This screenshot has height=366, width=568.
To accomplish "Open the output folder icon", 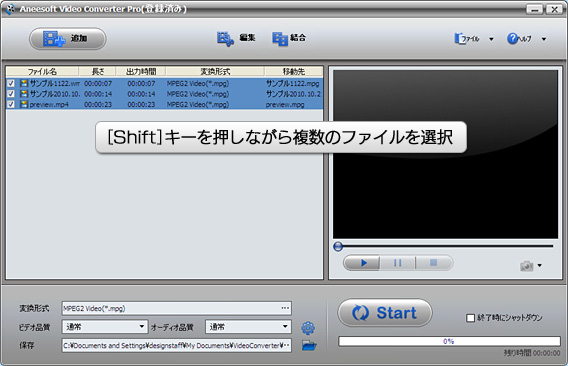I will click(309, 346).
